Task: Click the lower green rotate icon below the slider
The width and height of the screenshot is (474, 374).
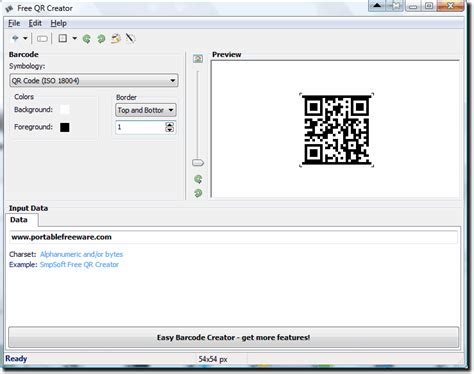Action: (198, 193)
